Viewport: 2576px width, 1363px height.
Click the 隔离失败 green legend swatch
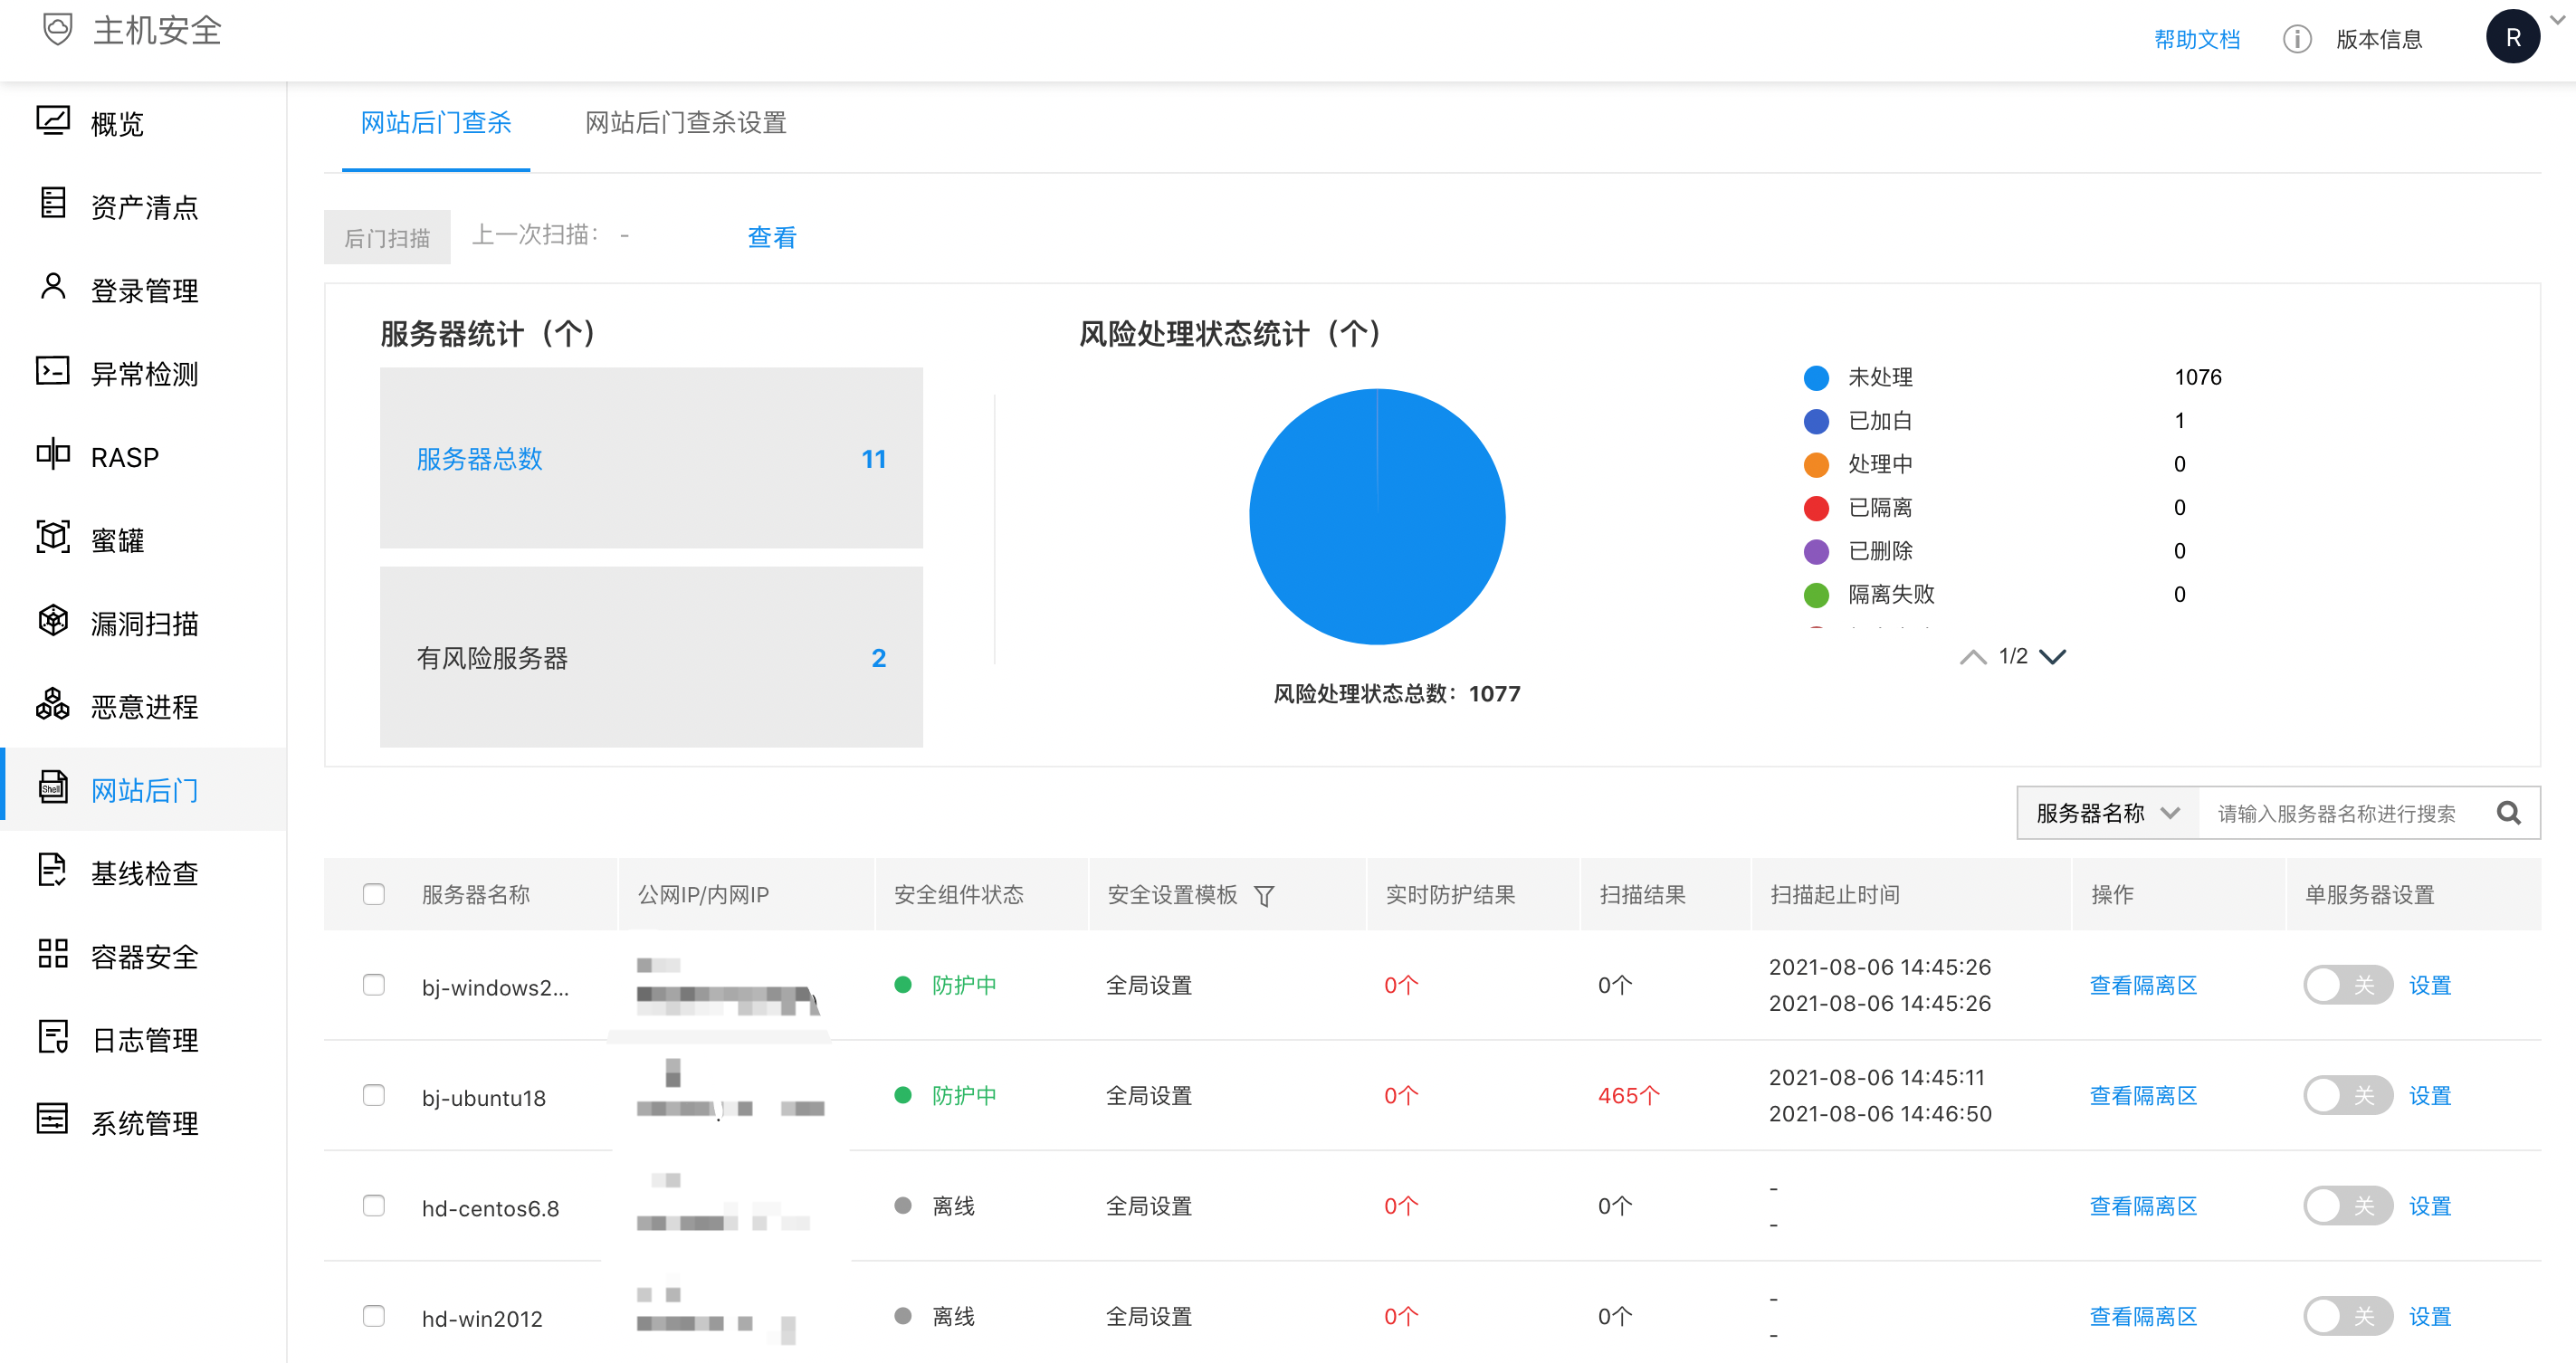coord(1816,595)
